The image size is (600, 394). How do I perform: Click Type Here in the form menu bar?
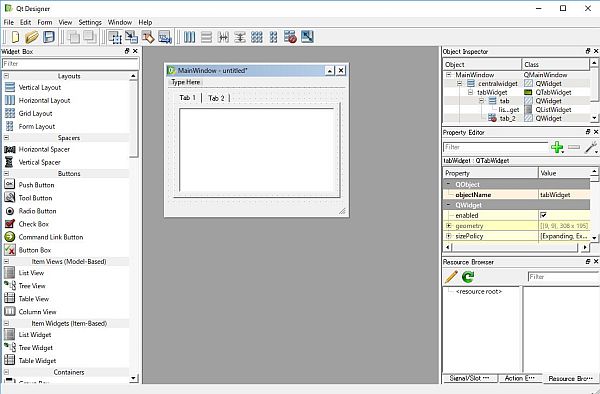(186, 82)
